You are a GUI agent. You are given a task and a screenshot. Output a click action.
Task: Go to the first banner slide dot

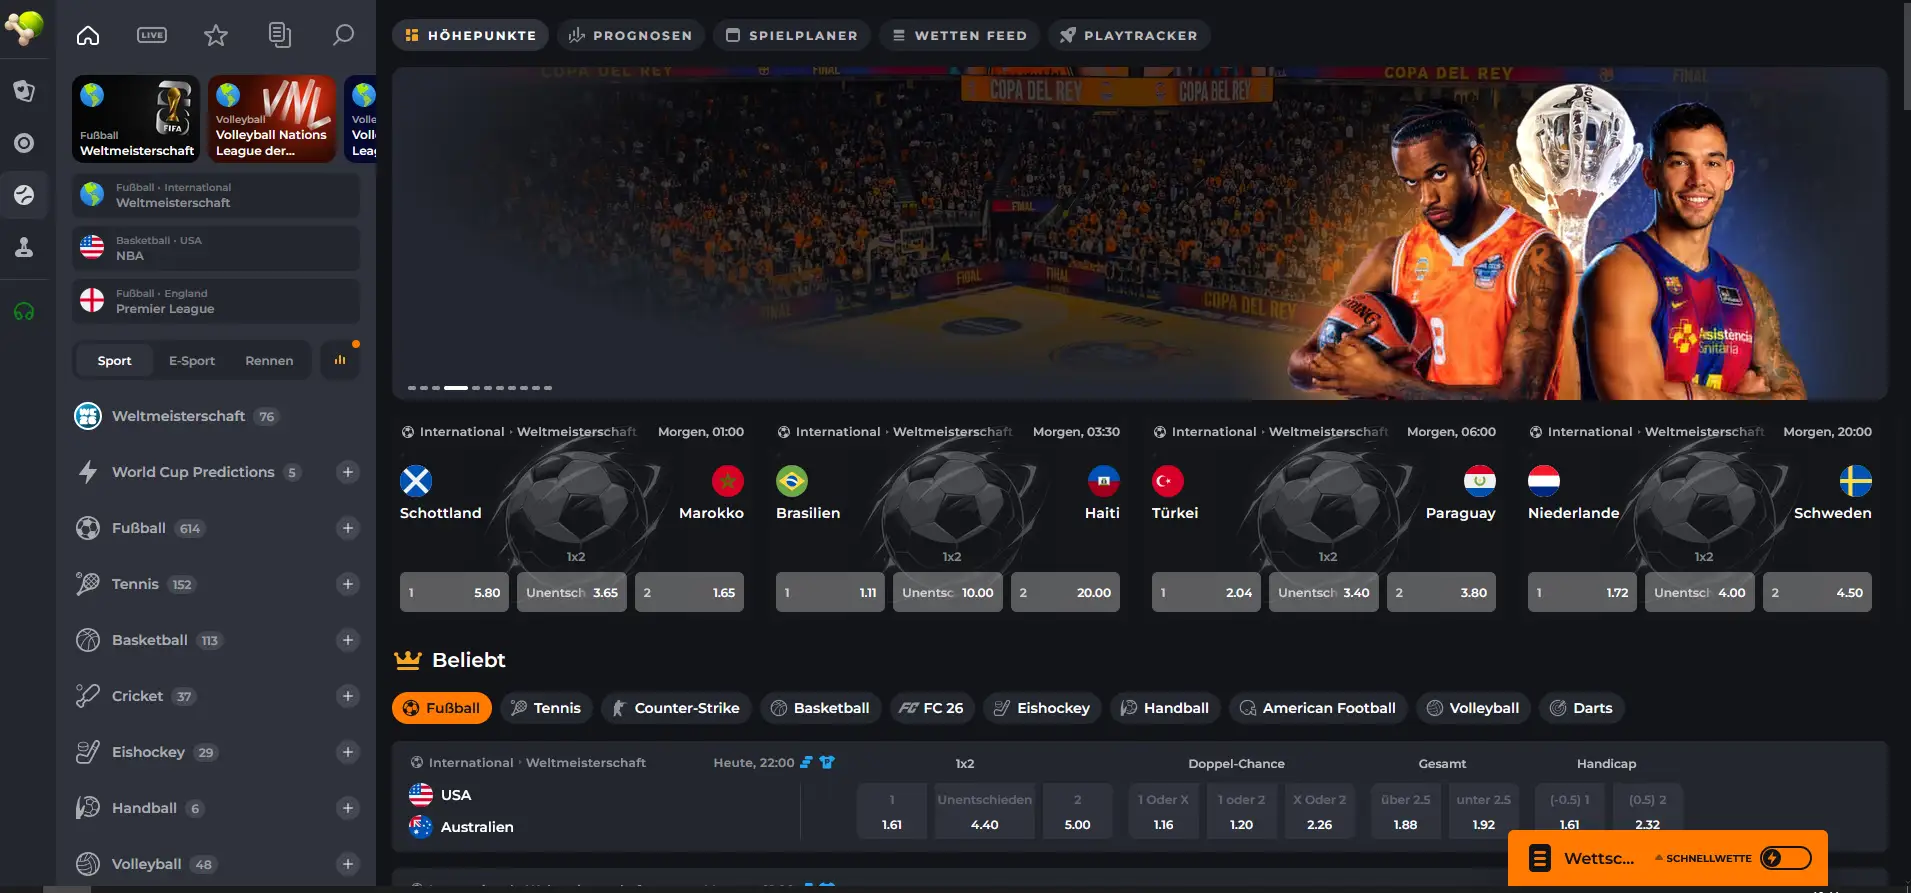(x=412, y=387)
